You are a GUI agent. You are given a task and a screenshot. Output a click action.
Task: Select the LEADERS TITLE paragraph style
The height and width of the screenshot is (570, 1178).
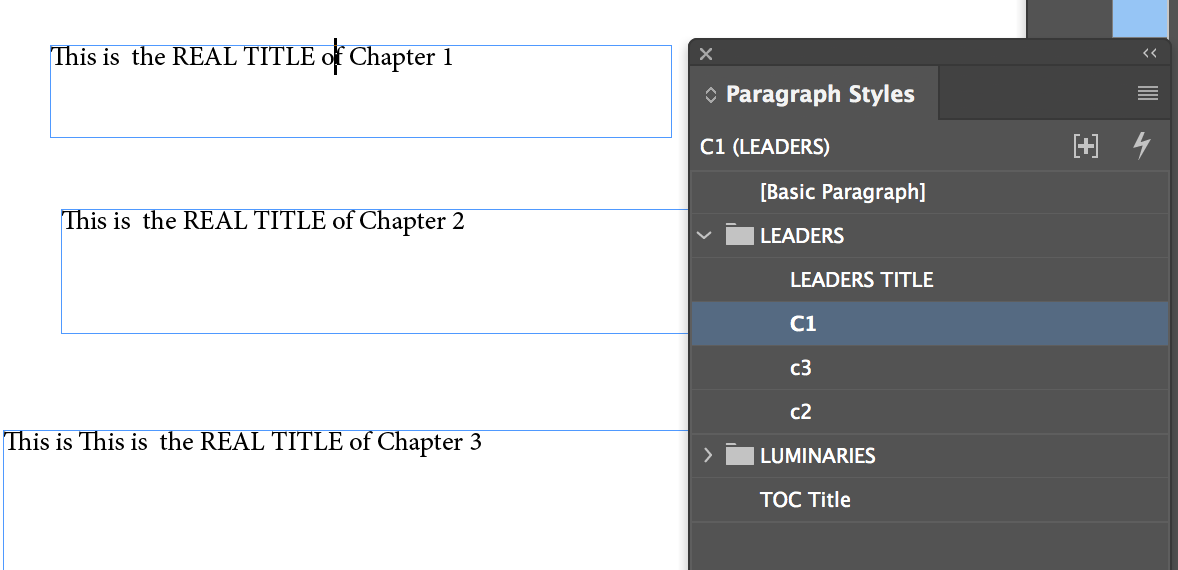(x=861, y=280)
